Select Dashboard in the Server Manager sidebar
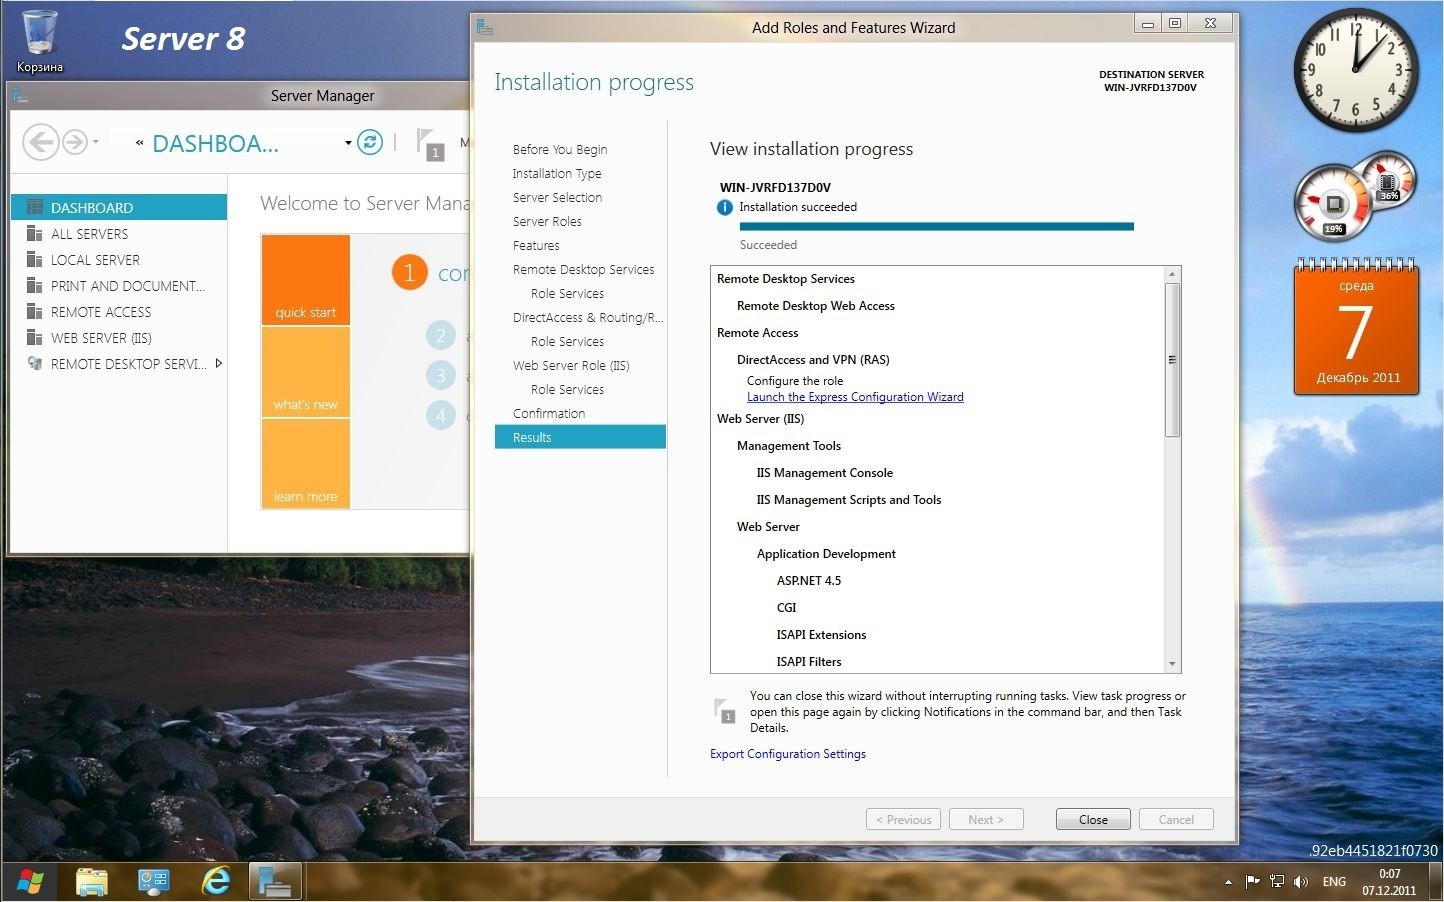 pyautogui.click(x=119, y=207)
